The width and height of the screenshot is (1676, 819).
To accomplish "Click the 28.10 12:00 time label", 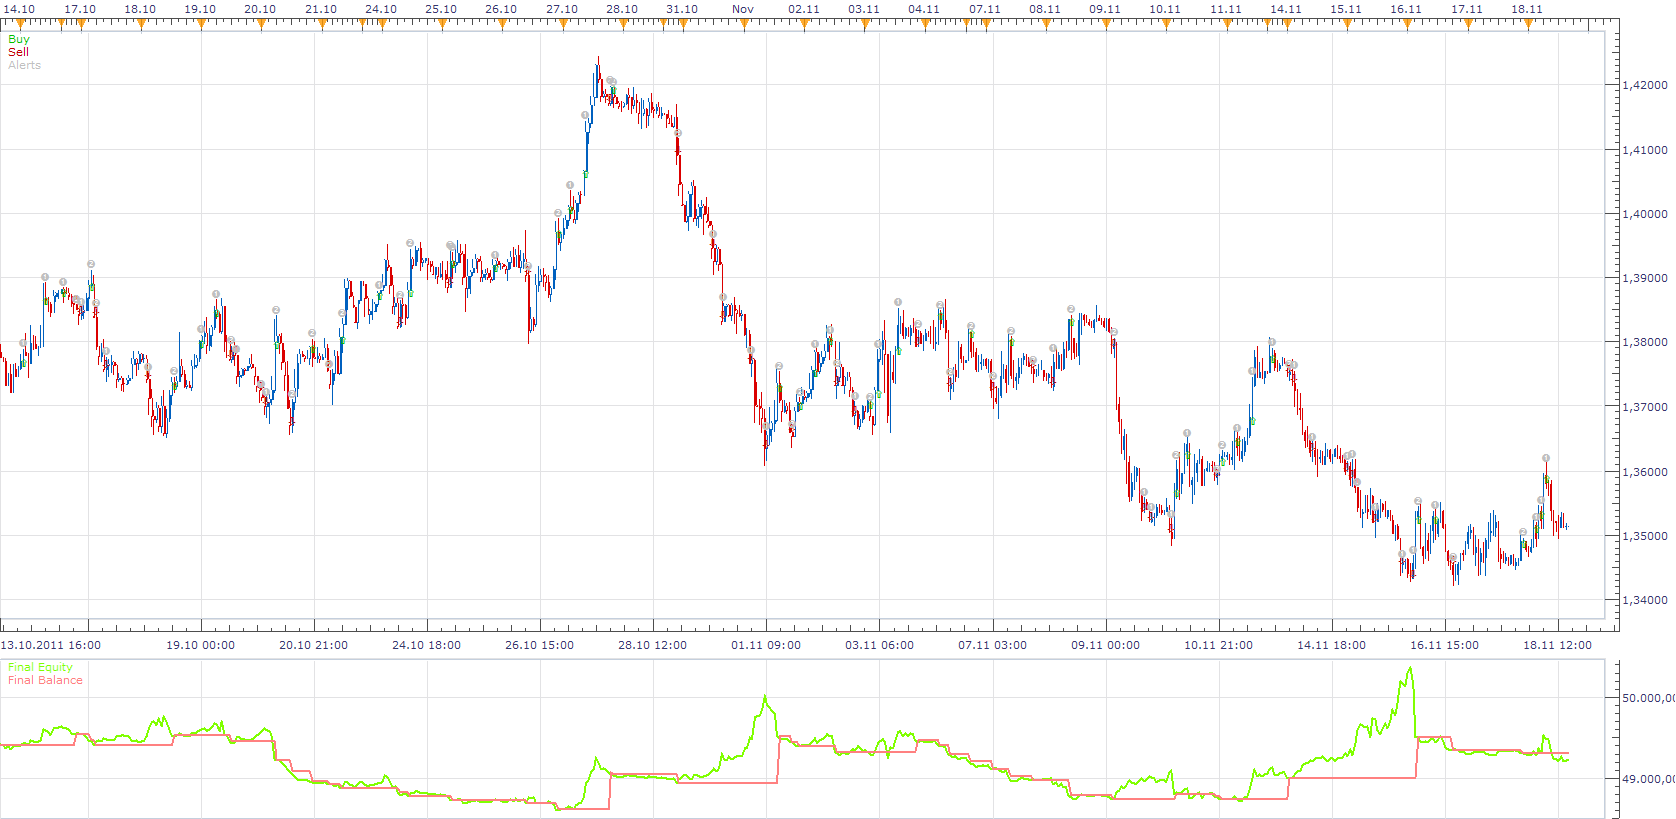I will [653, 645].
